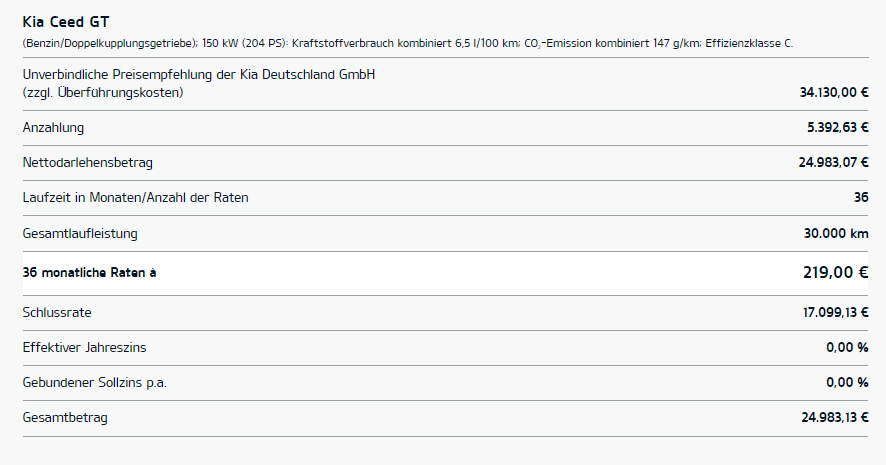Select the Schlussrate label
The width and height of the screenshot is (886, 465).
coord(57,313)
